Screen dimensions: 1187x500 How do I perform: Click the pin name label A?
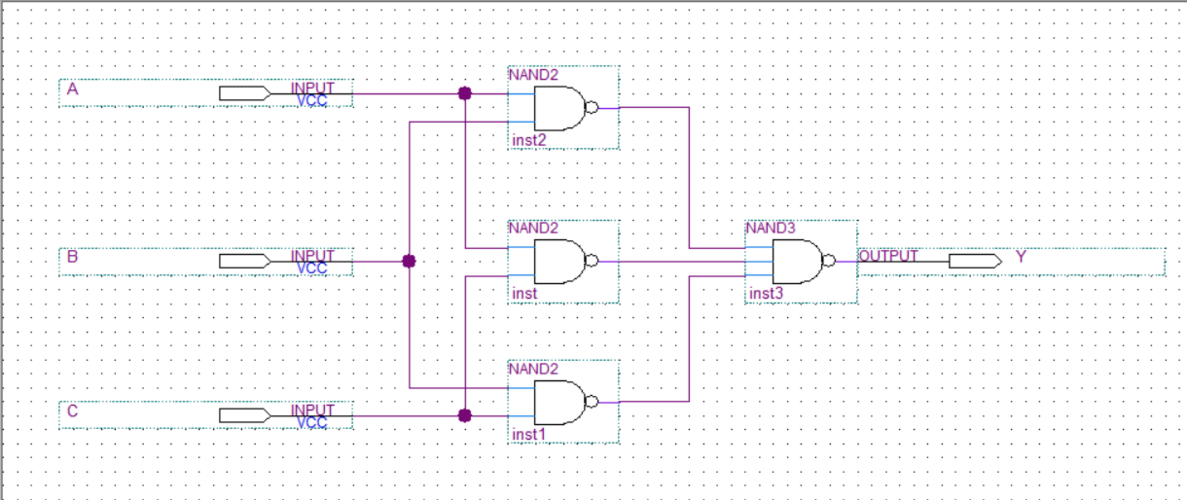pos(72,90)
